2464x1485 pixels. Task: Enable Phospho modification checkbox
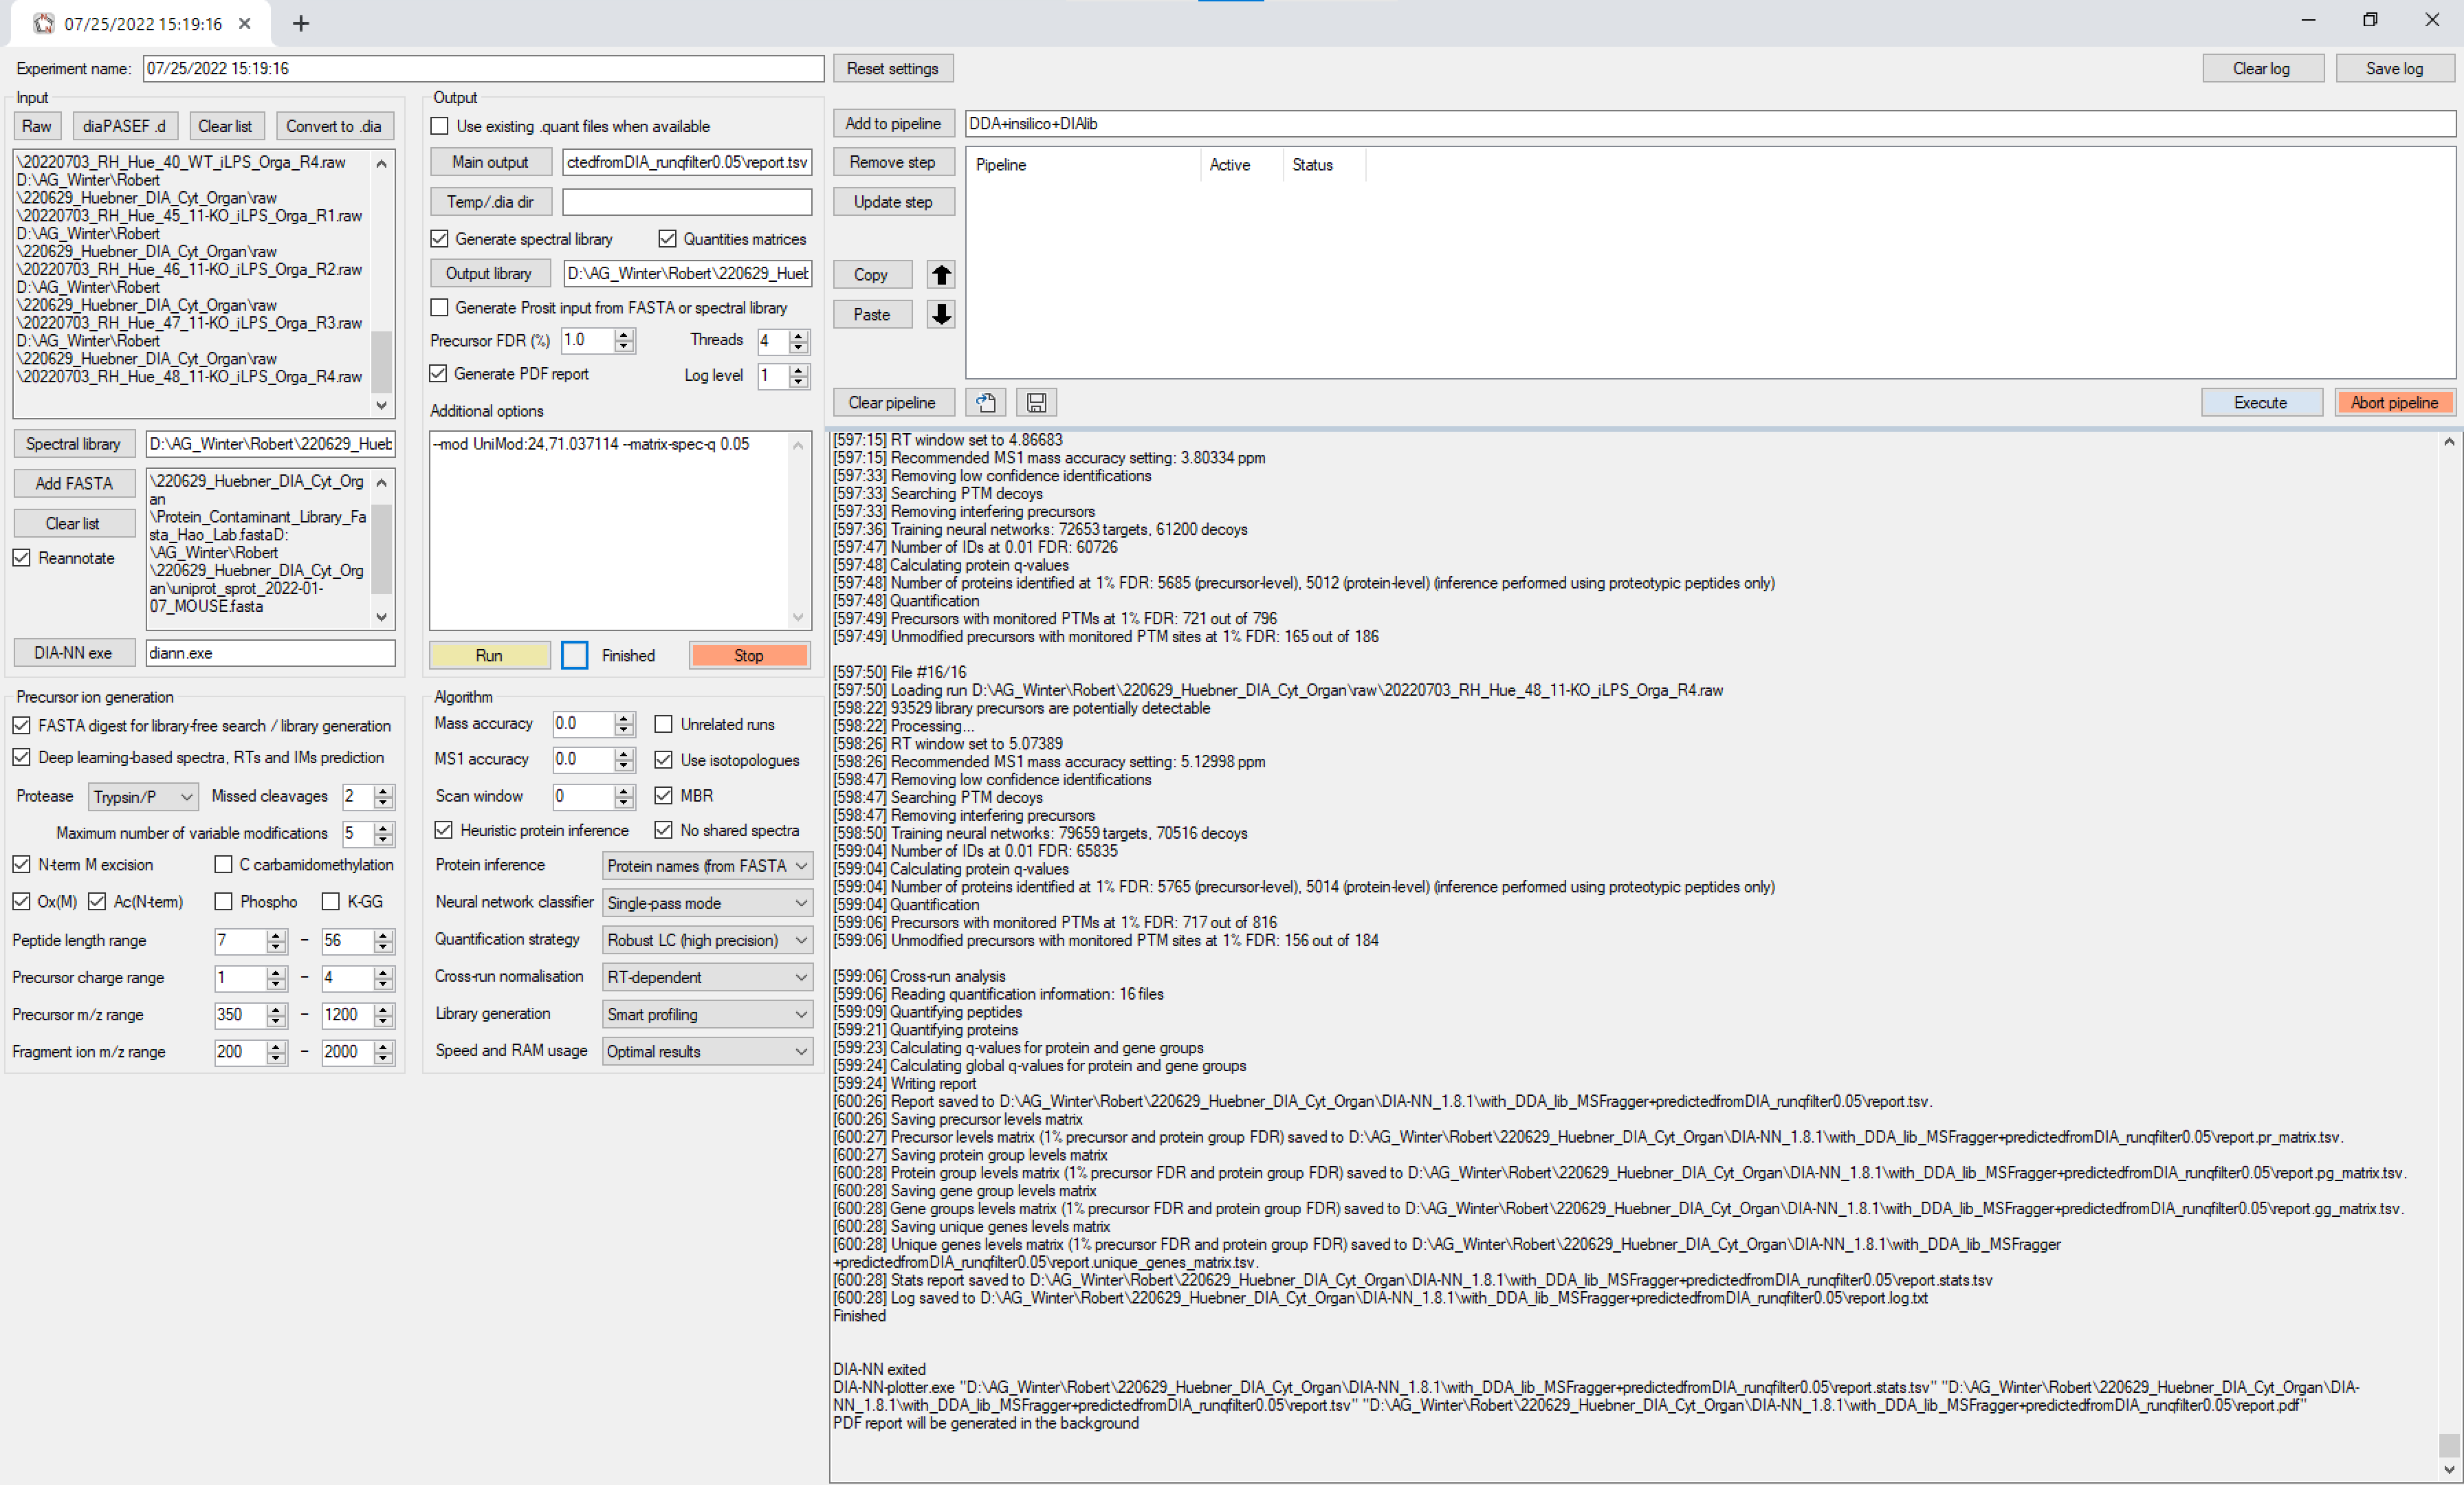(224, 902)
